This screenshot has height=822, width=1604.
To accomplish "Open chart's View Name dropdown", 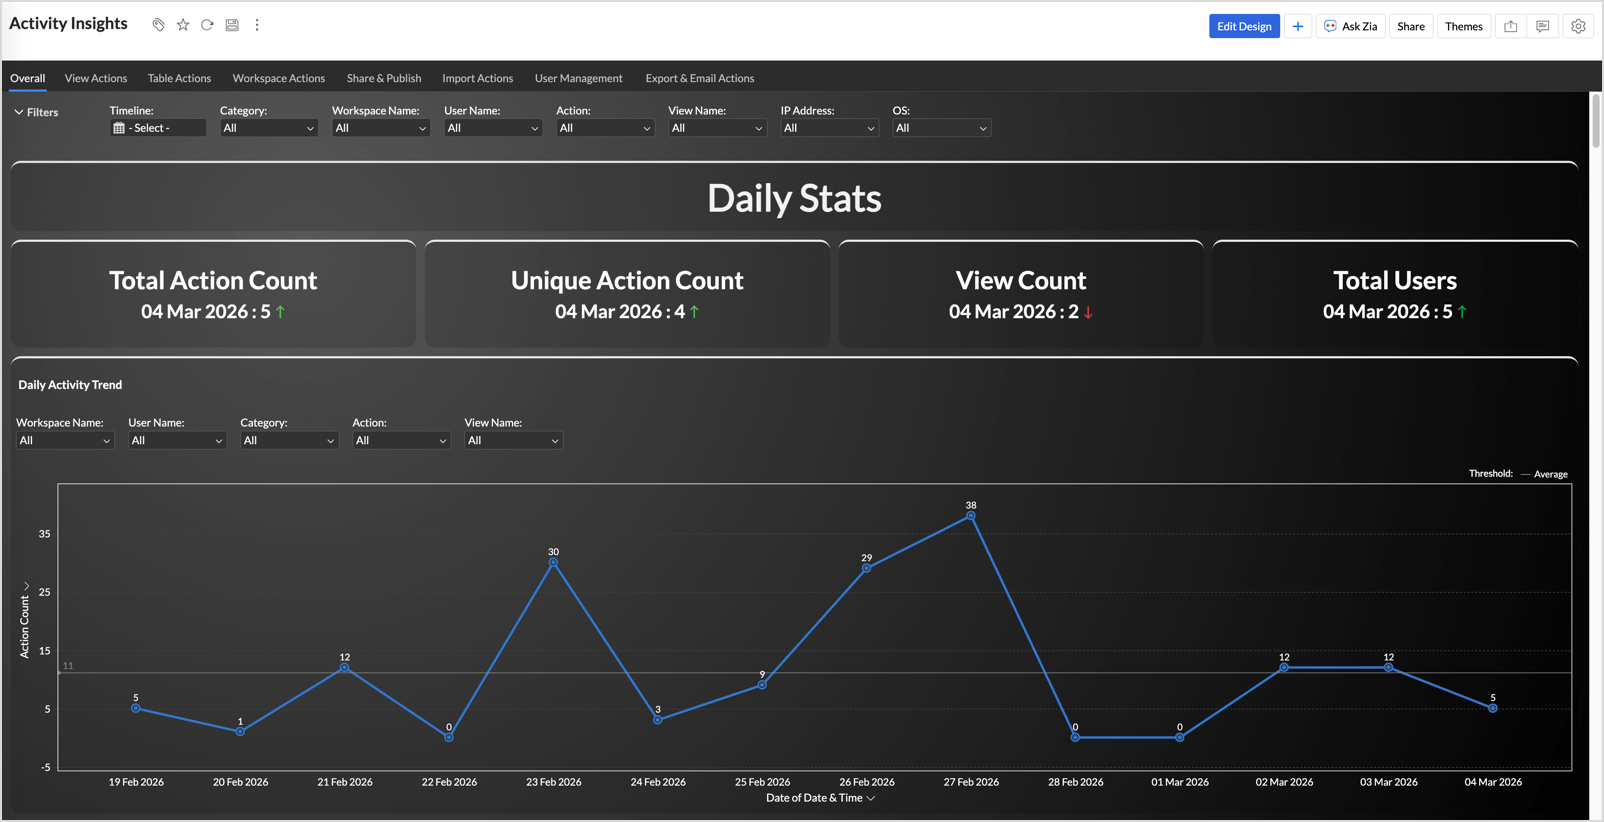I will click(x=513, y=440).
